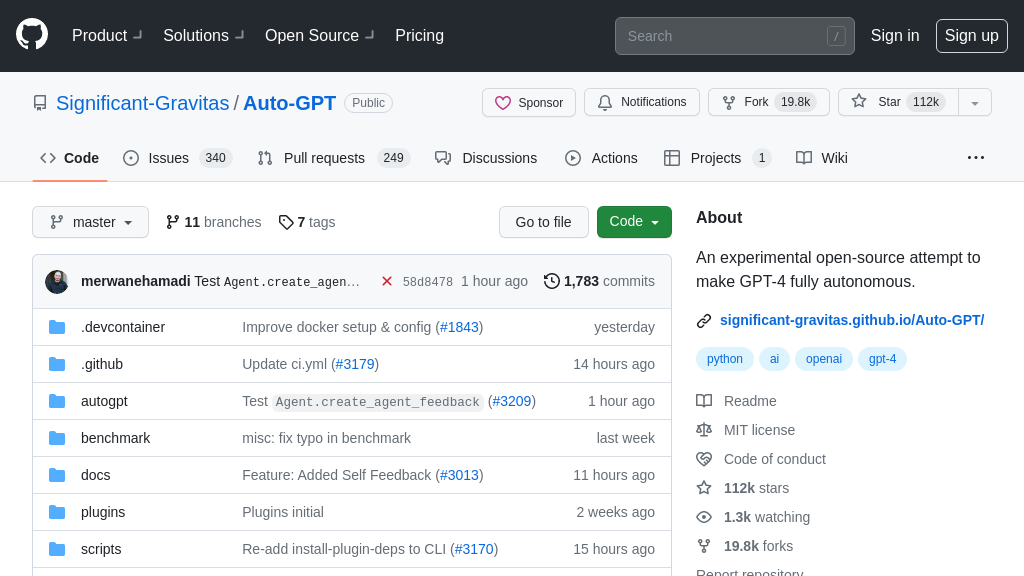Click the Sign up button
This screenshot has width=1024, height=576.
(971, 36)
